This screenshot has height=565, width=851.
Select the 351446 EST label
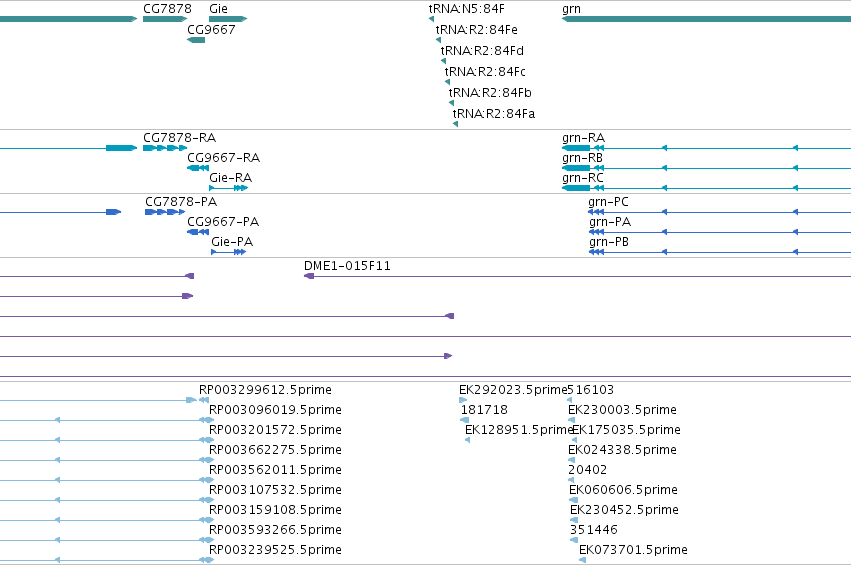click(594, 530)
